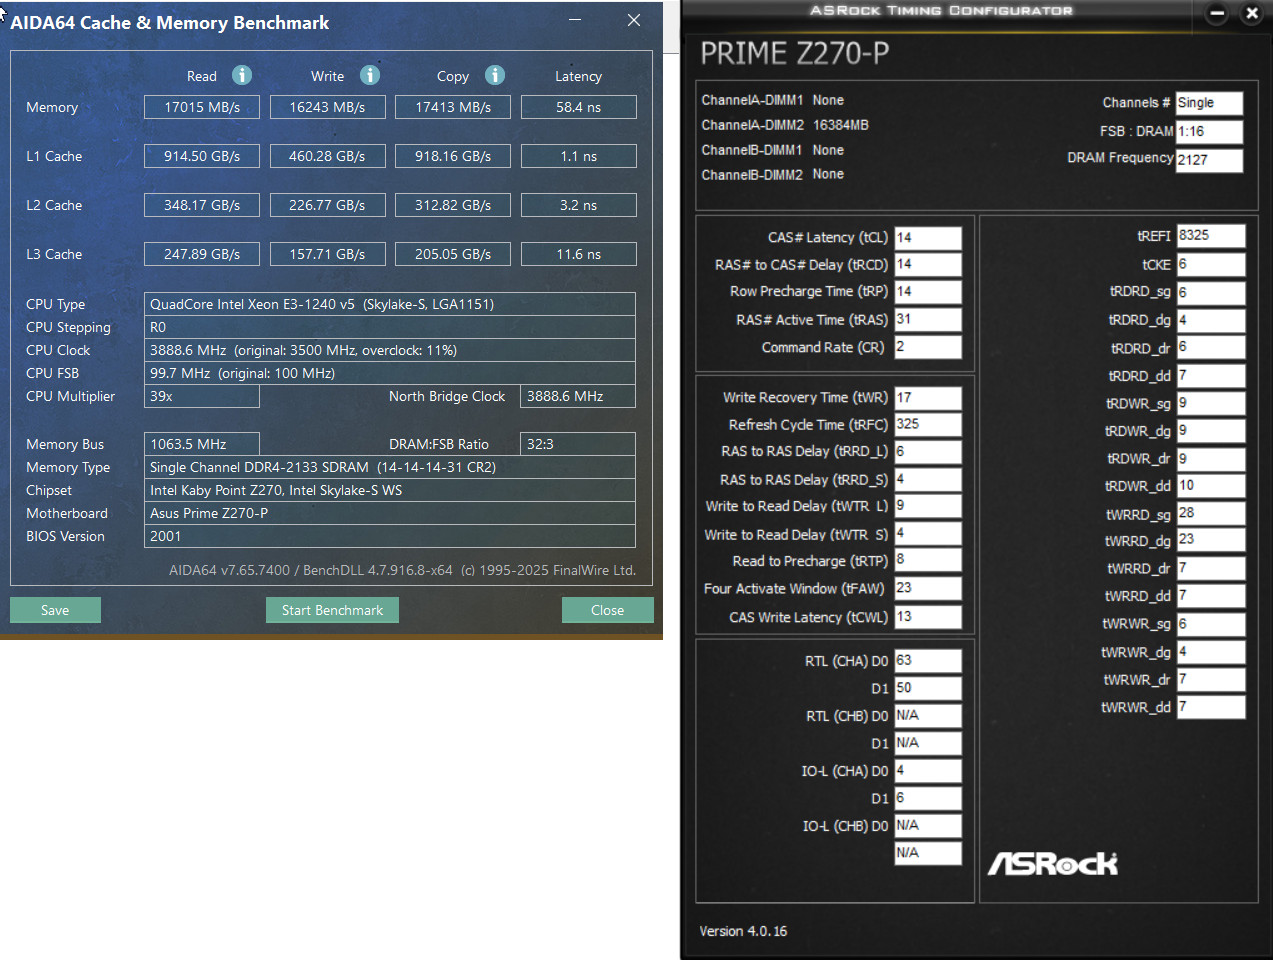Click the Start Benchmark button
The image size is (1273, 960).
[332, 610]
